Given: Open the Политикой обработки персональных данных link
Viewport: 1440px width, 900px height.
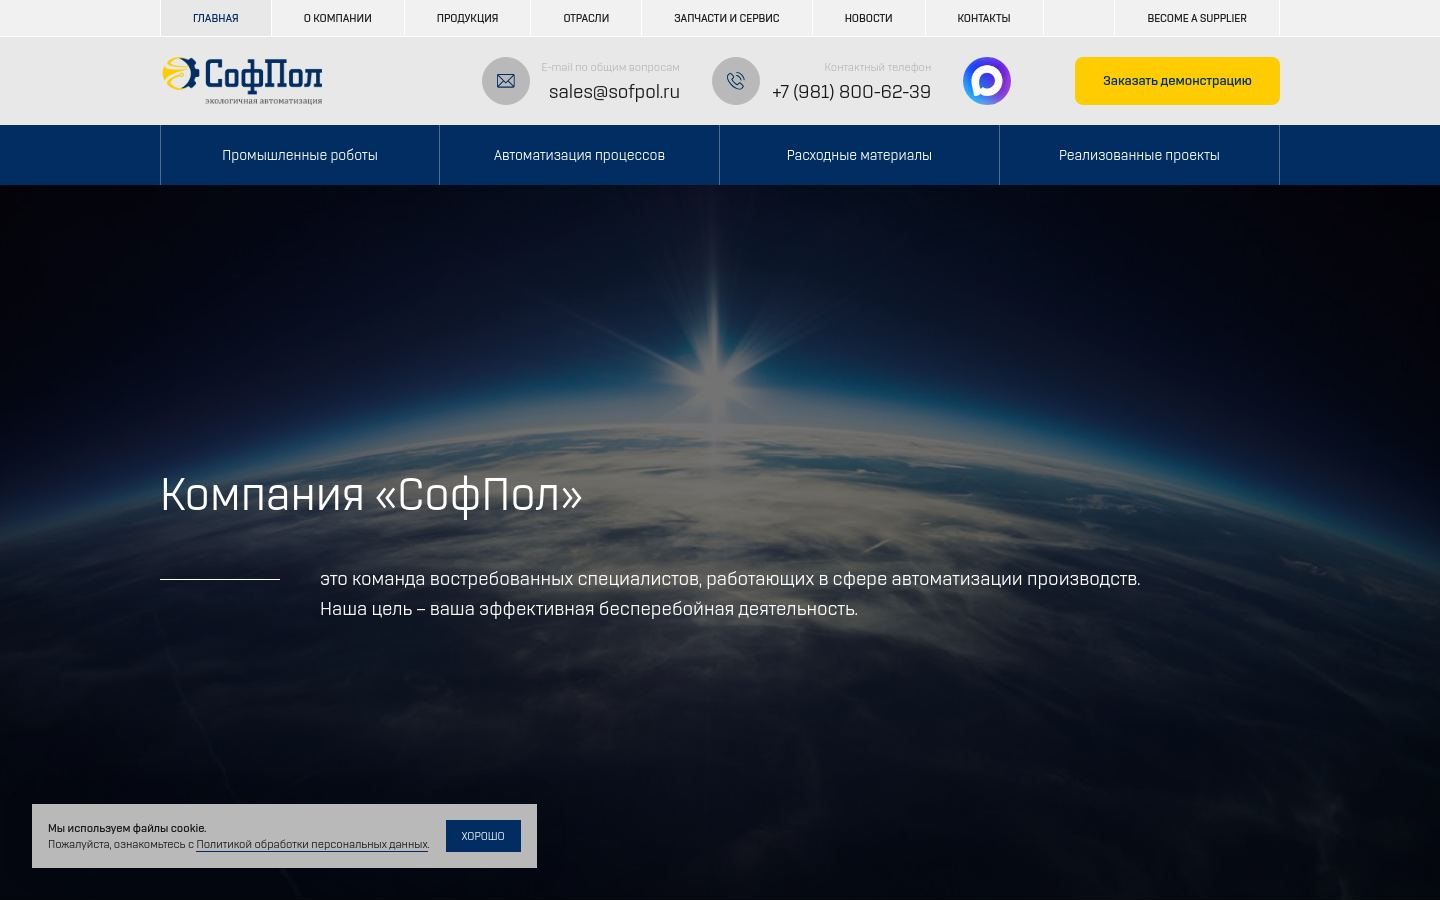Looking at the screenshot, I should click(312, 845).
